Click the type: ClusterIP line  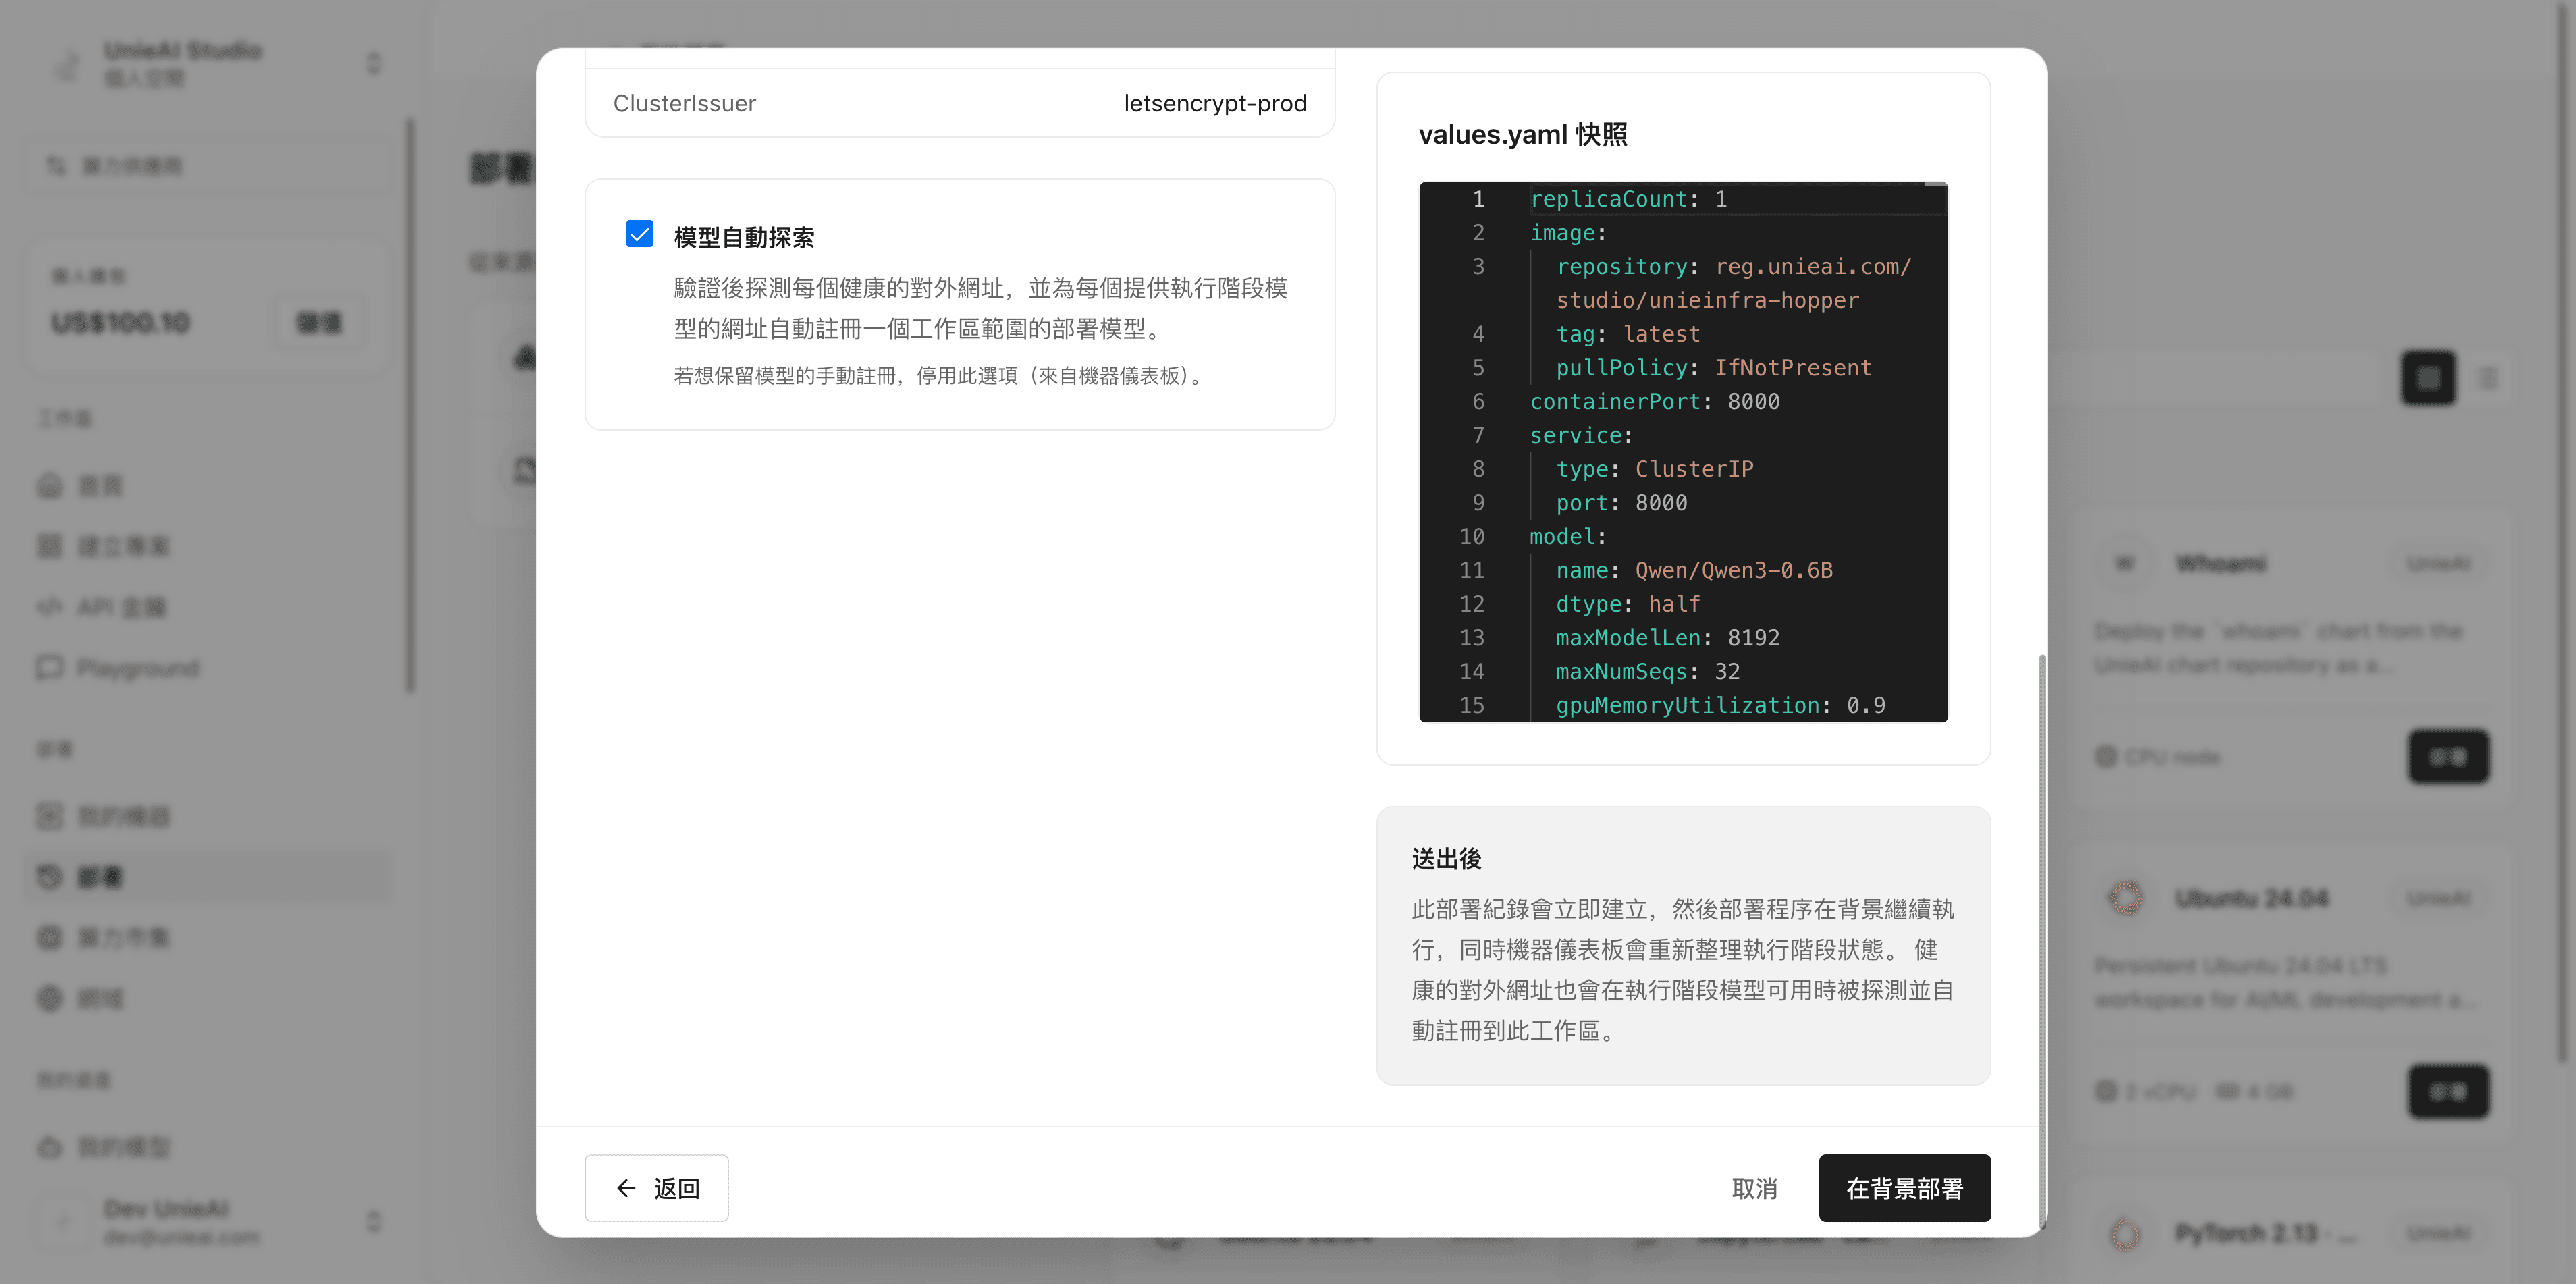coord(1654,469)
